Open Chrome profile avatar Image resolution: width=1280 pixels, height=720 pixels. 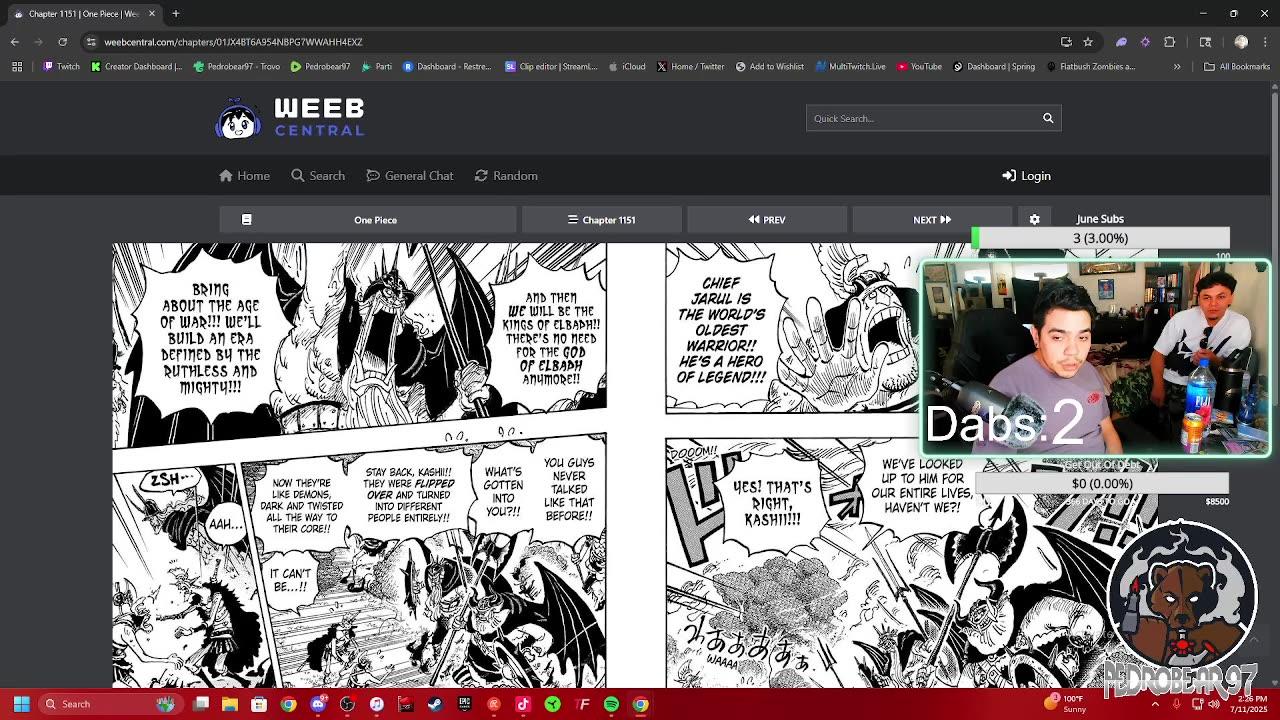coord(1241,42)
